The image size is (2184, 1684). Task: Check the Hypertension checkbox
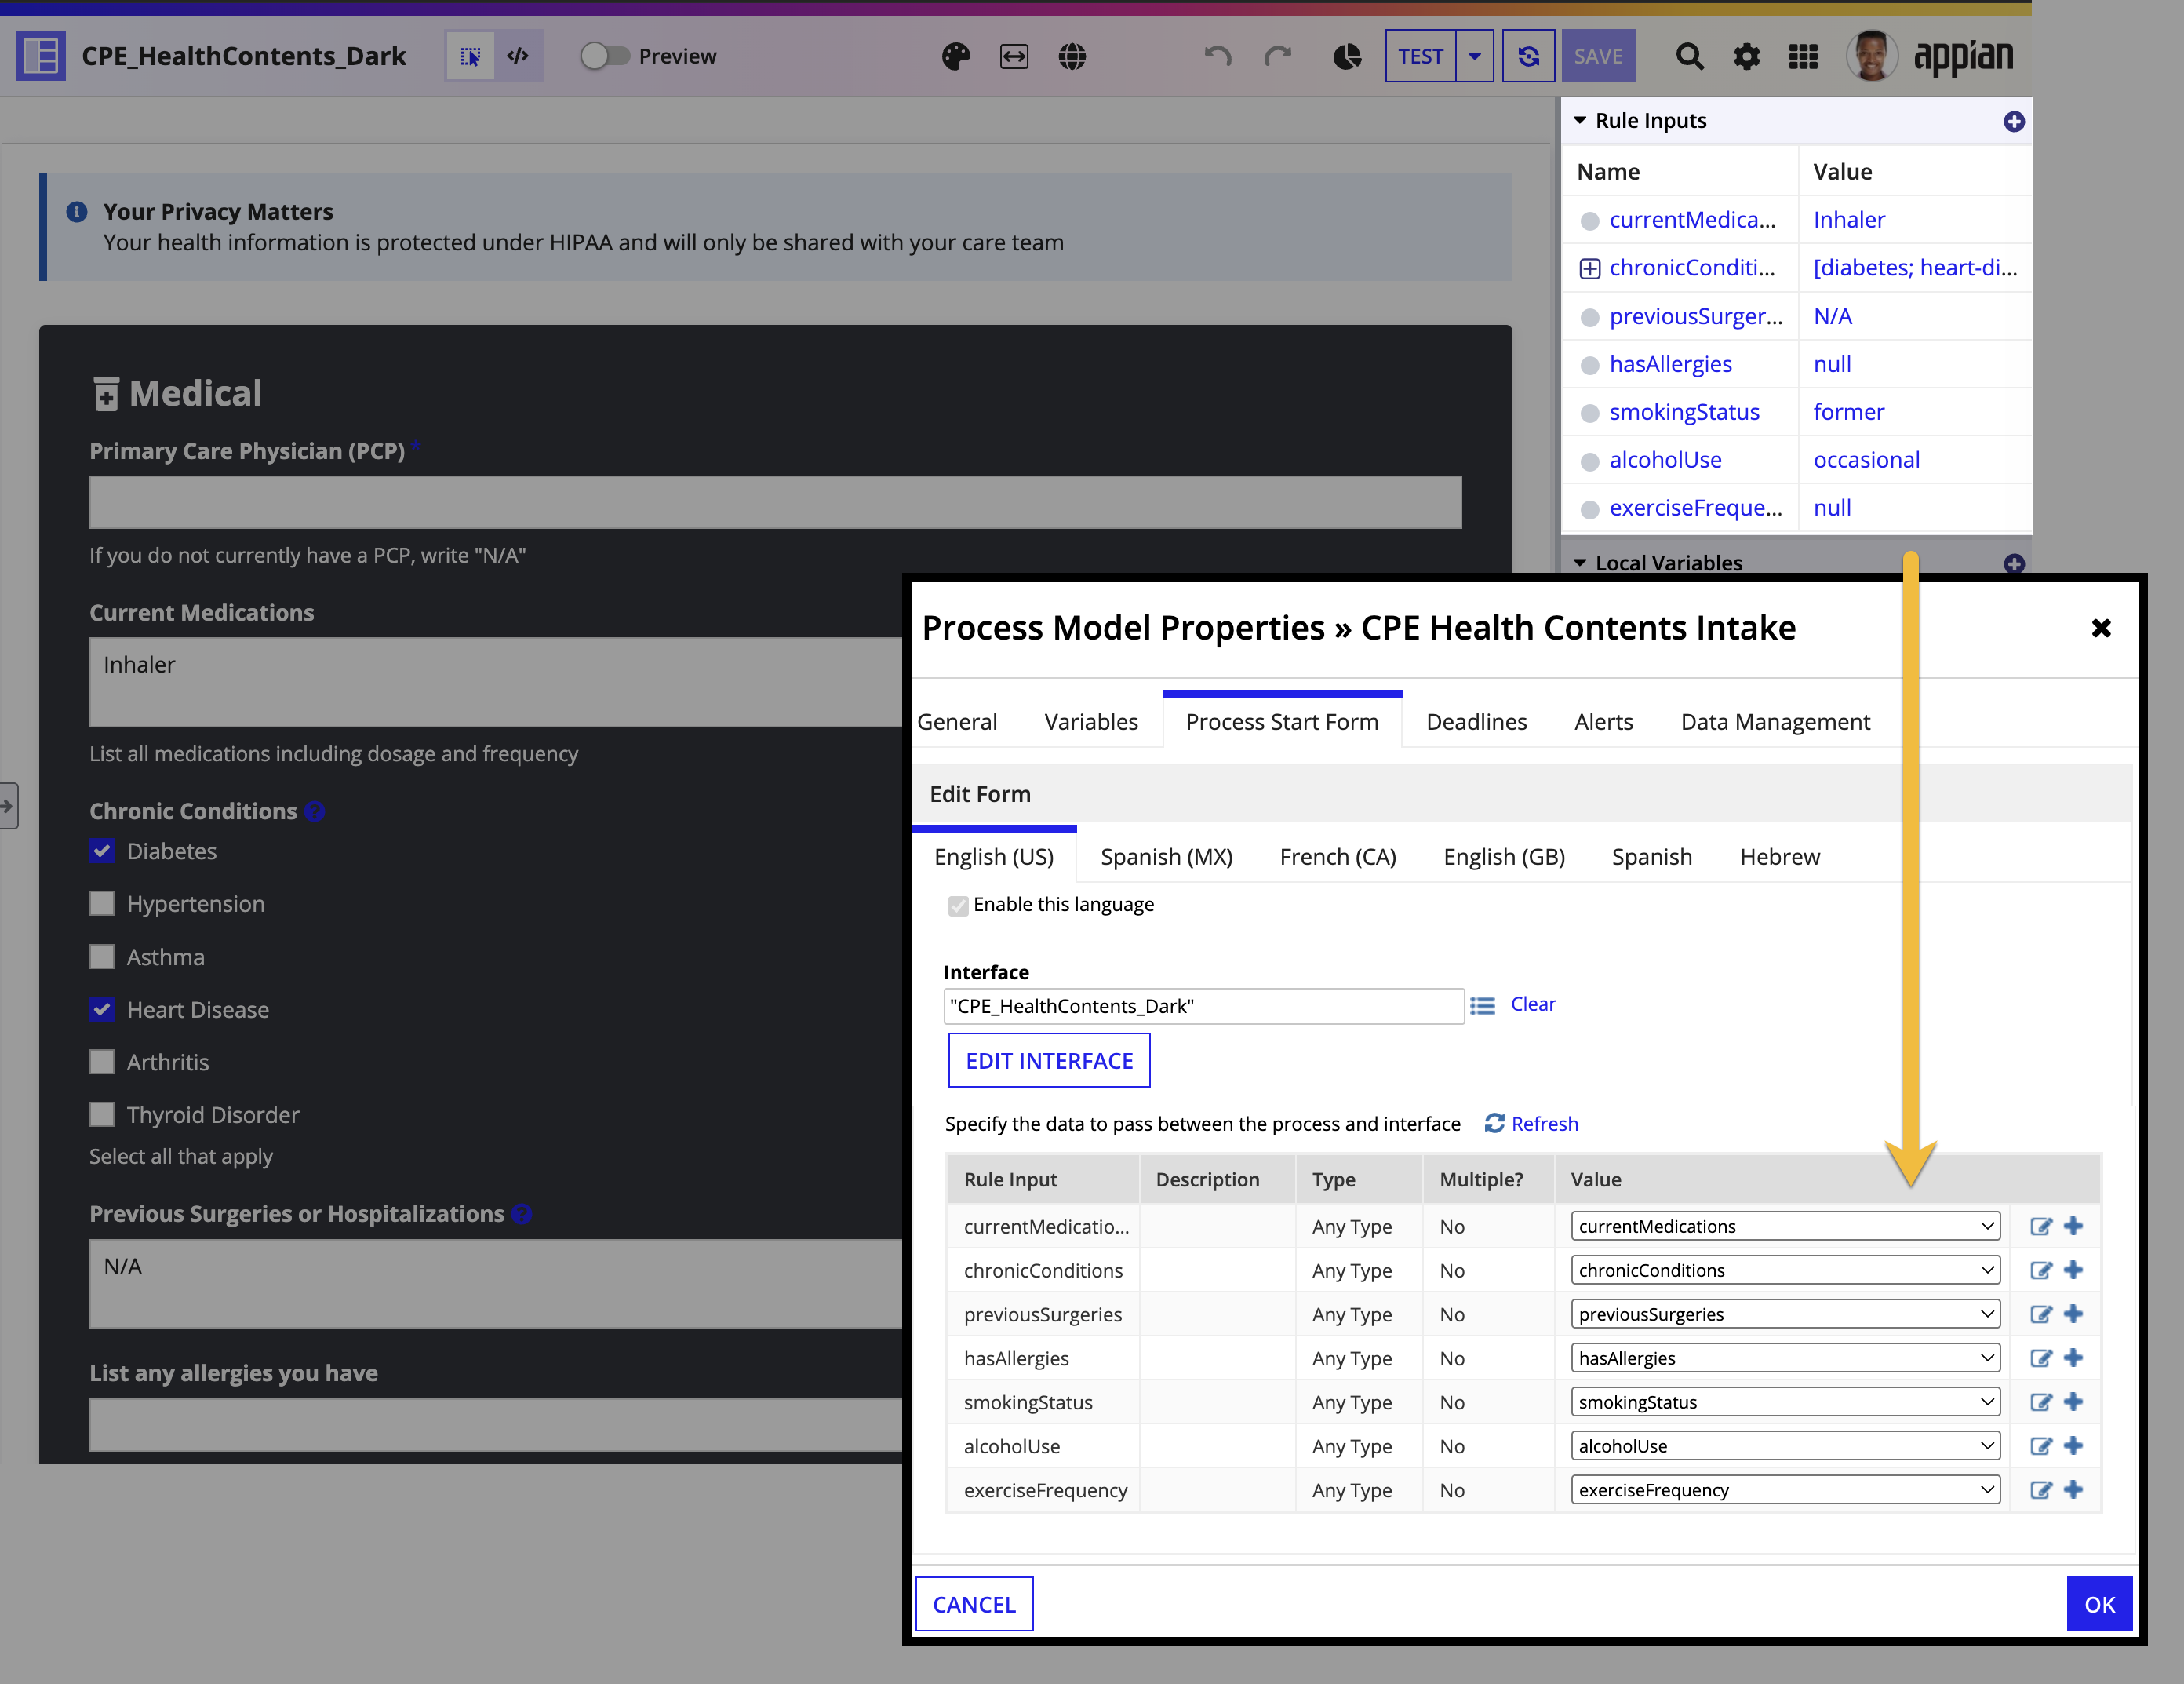pyautogui.click(x=102, y=904)
